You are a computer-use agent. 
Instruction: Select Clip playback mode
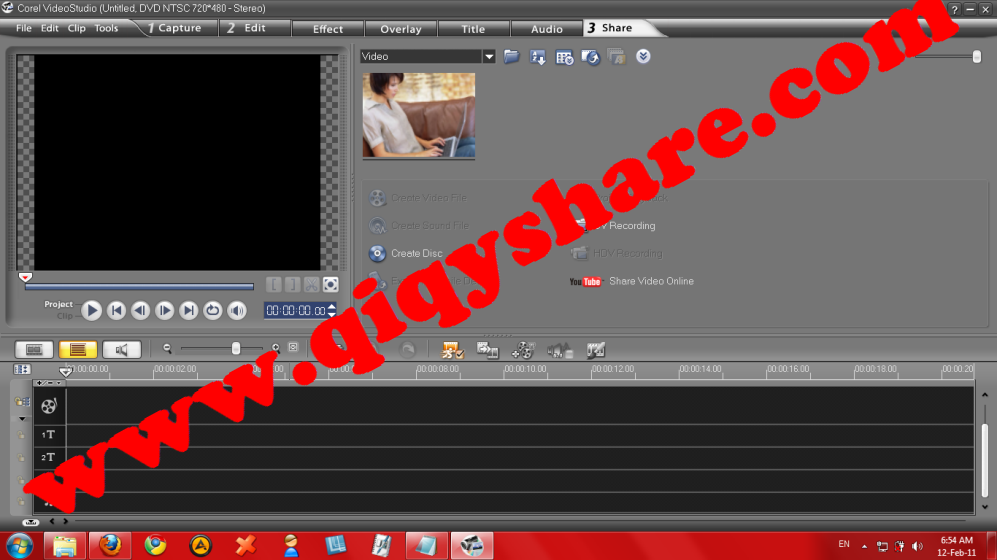click(65, 315)
